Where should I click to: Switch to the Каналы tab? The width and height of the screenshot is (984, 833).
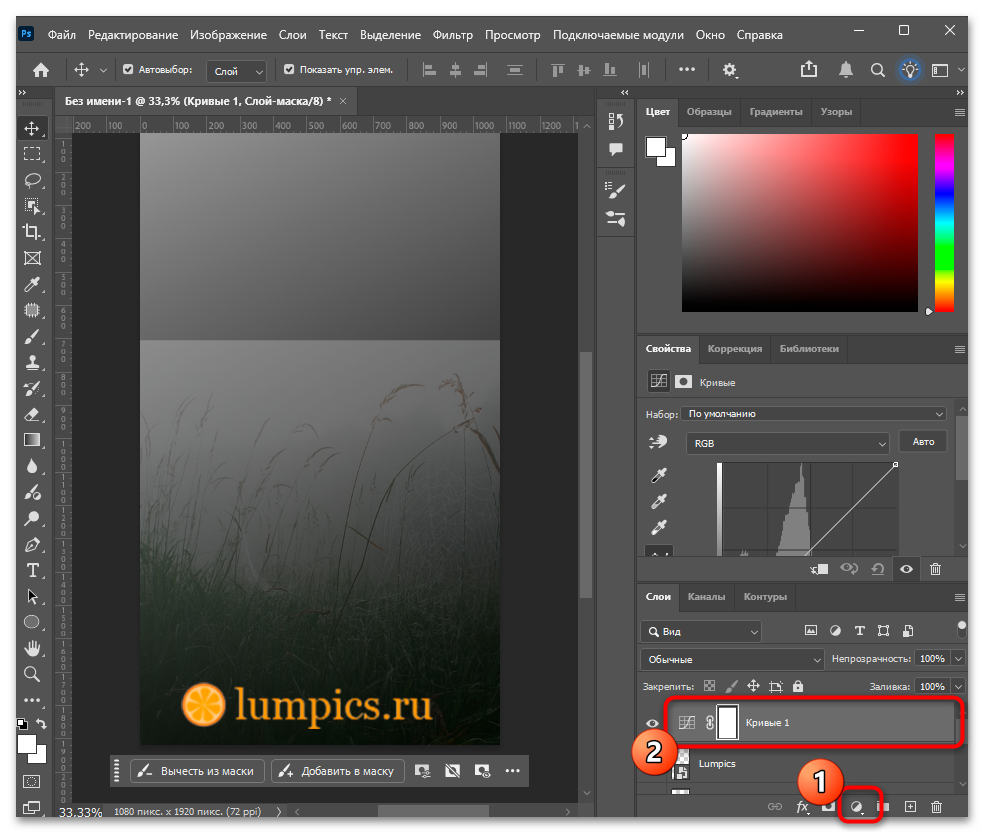pyautogui.click(x=706, y=596)
